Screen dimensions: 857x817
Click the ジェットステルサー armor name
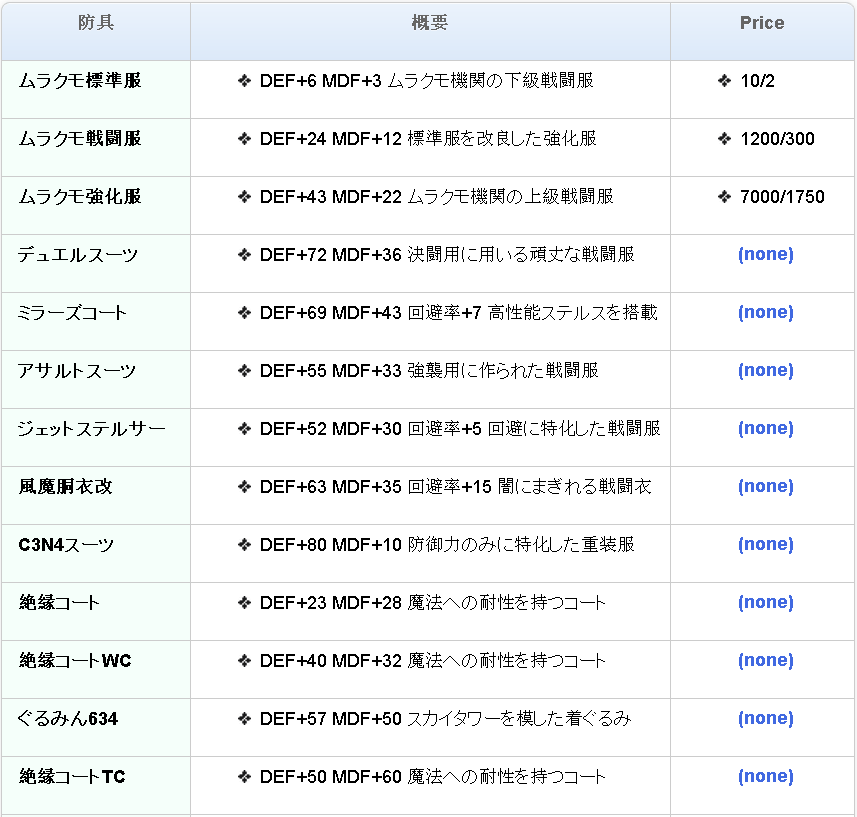point(91,429)
